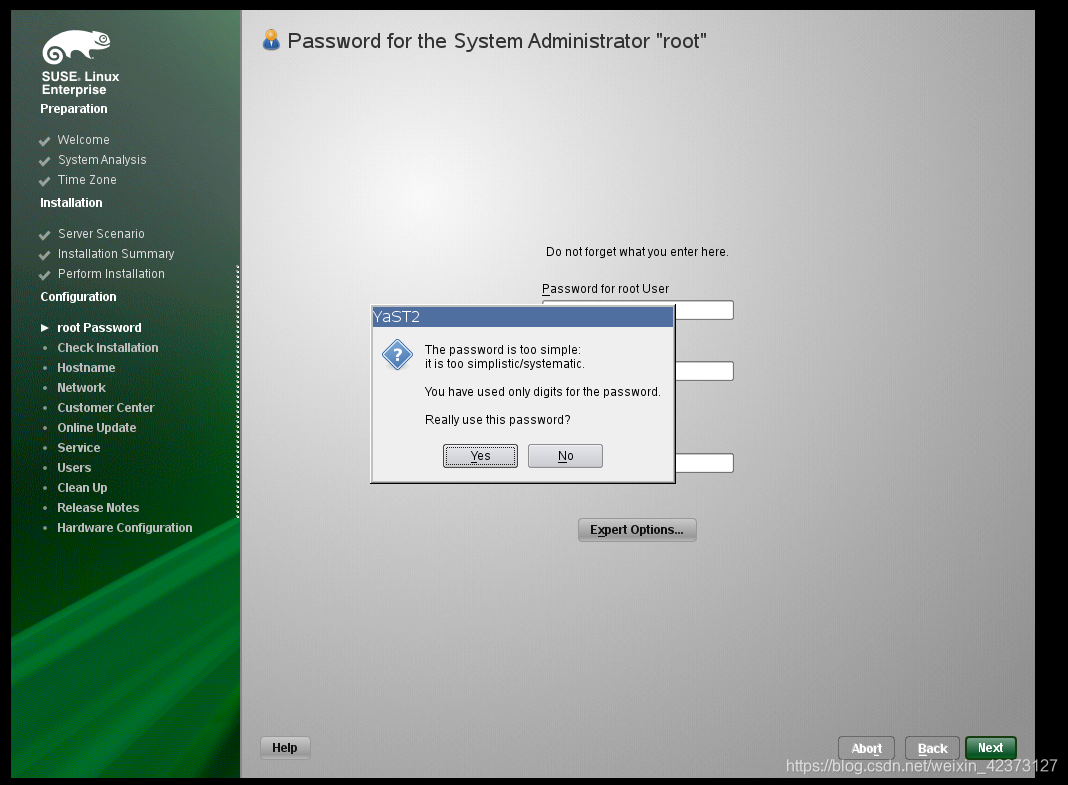The width and height of the screenshot is (1068, 785).
Task: Select Check Installation step
Action: [108, 347]
